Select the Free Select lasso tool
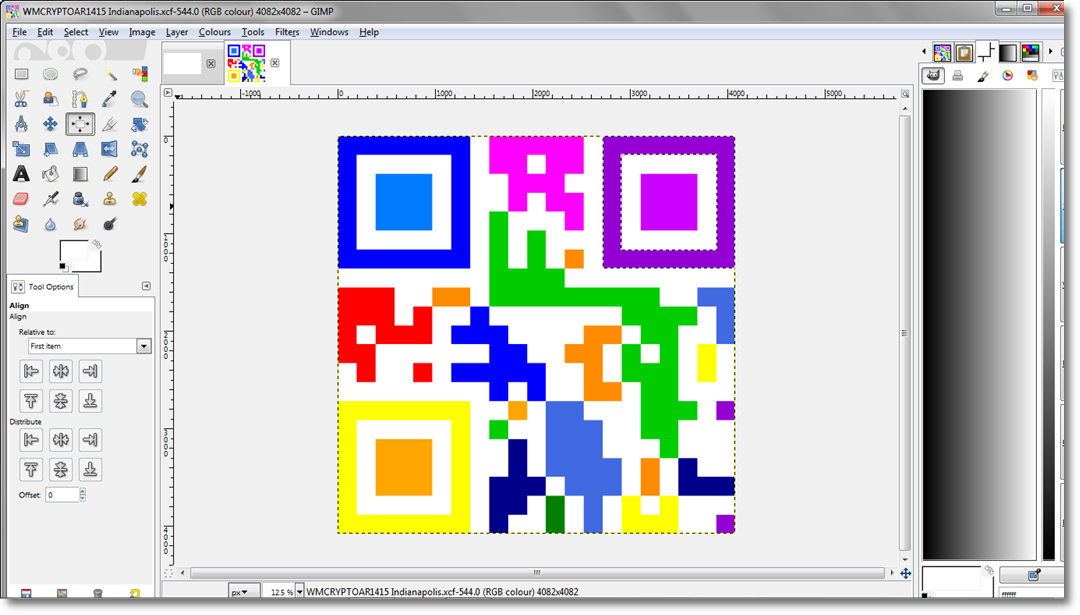This screenshot has width=1080, height=615. pos(80,74)
